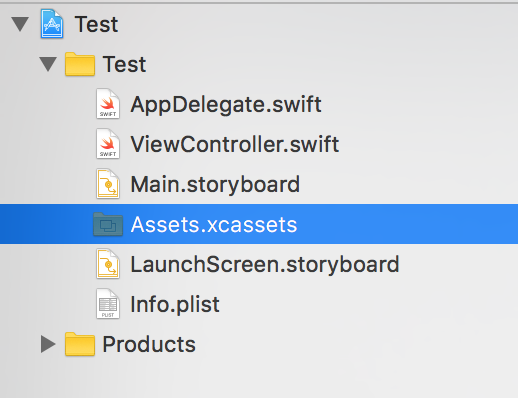The height and width of the screenshot is (398, 518).
Task: Select the Products group label
Action: tap(149, 344)
